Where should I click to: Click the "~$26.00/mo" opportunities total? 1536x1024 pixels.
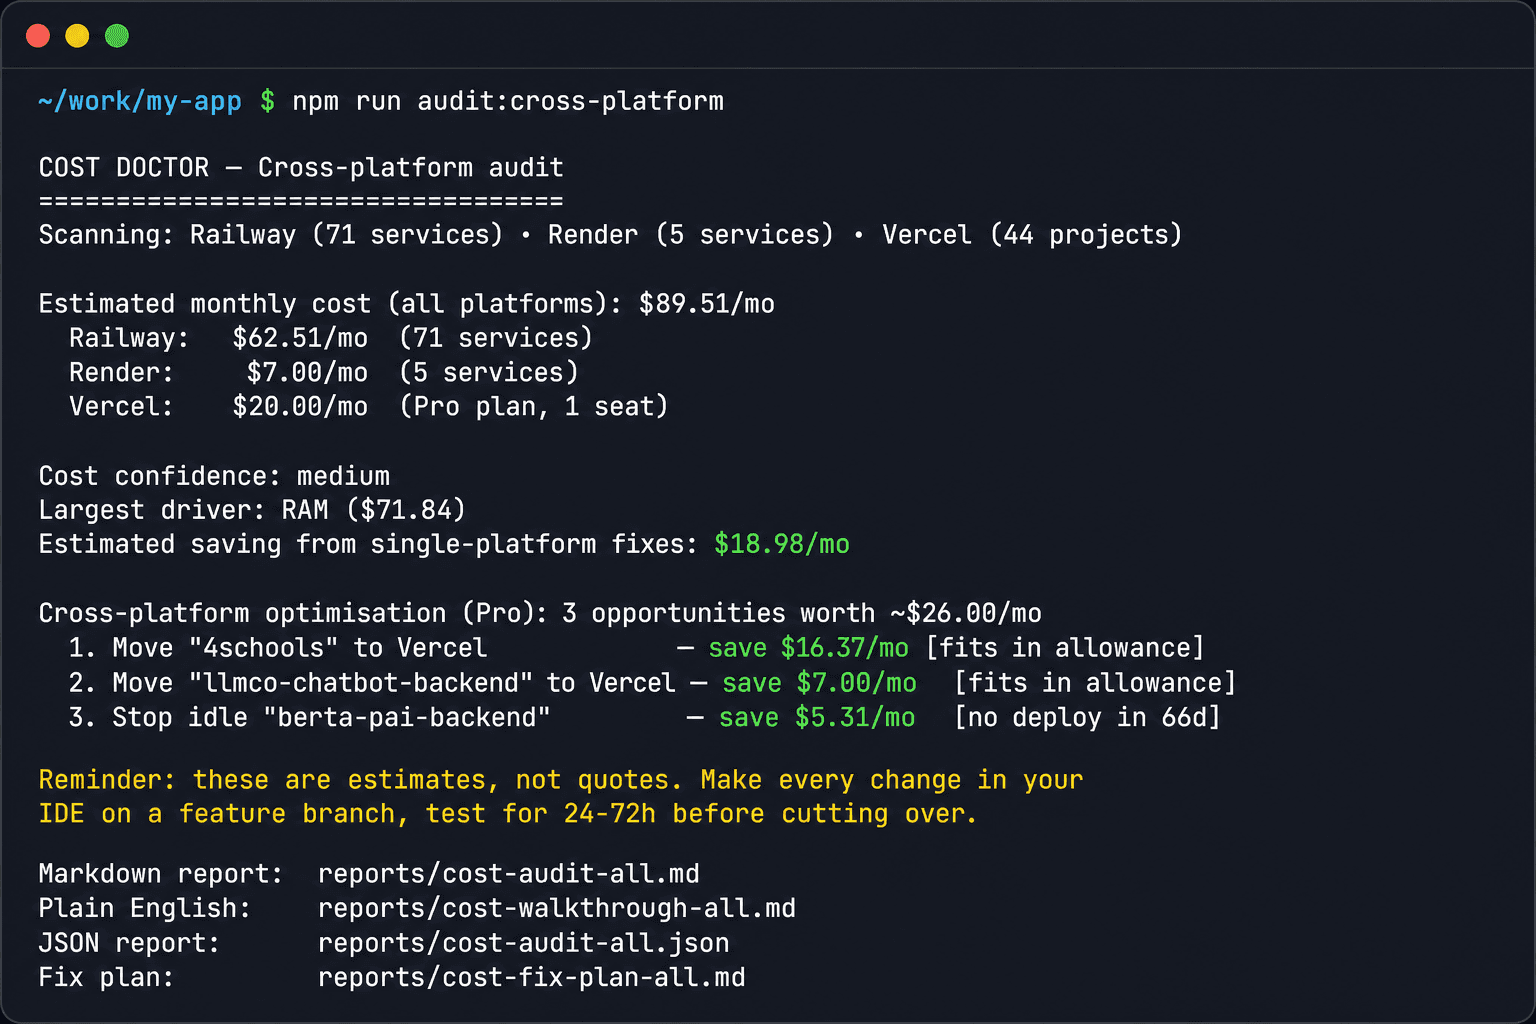click(966, 613)
